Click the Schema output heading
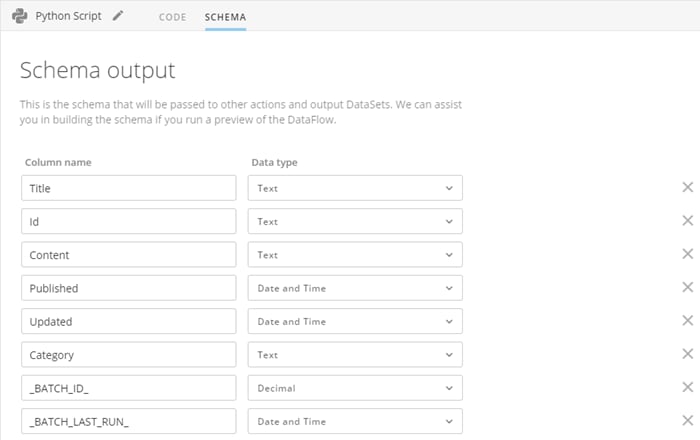700x440 pixels. 98,71
